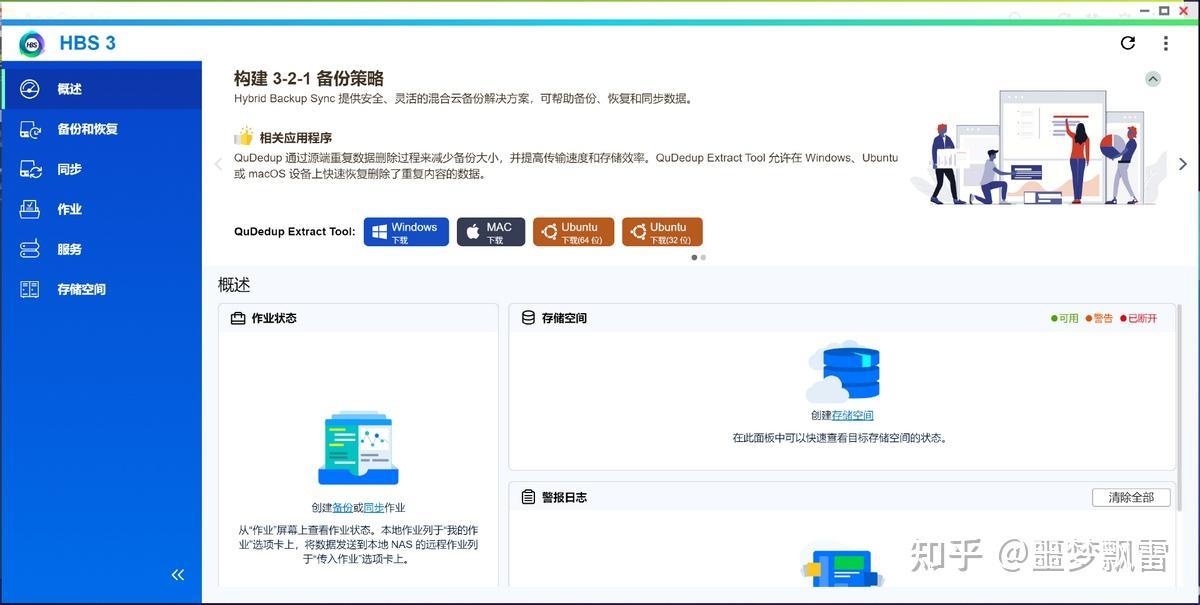
Task: Open the three-dot more options menu
Action: [x=1166, y=43]
